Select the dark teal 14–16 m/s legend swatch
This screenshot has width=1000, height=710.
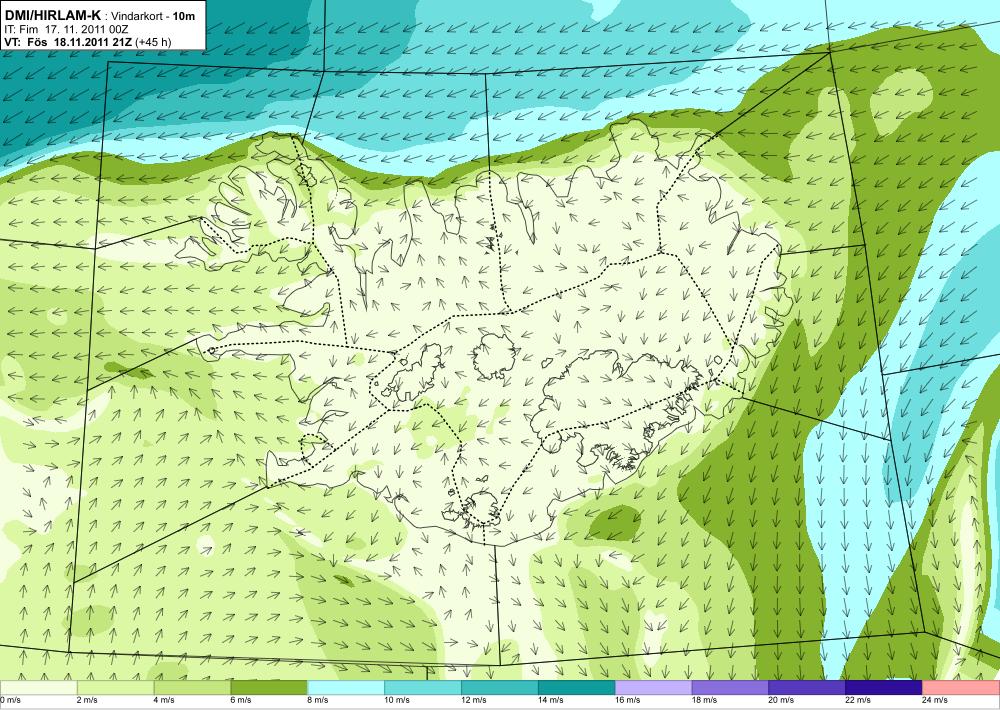pos(577,688)
